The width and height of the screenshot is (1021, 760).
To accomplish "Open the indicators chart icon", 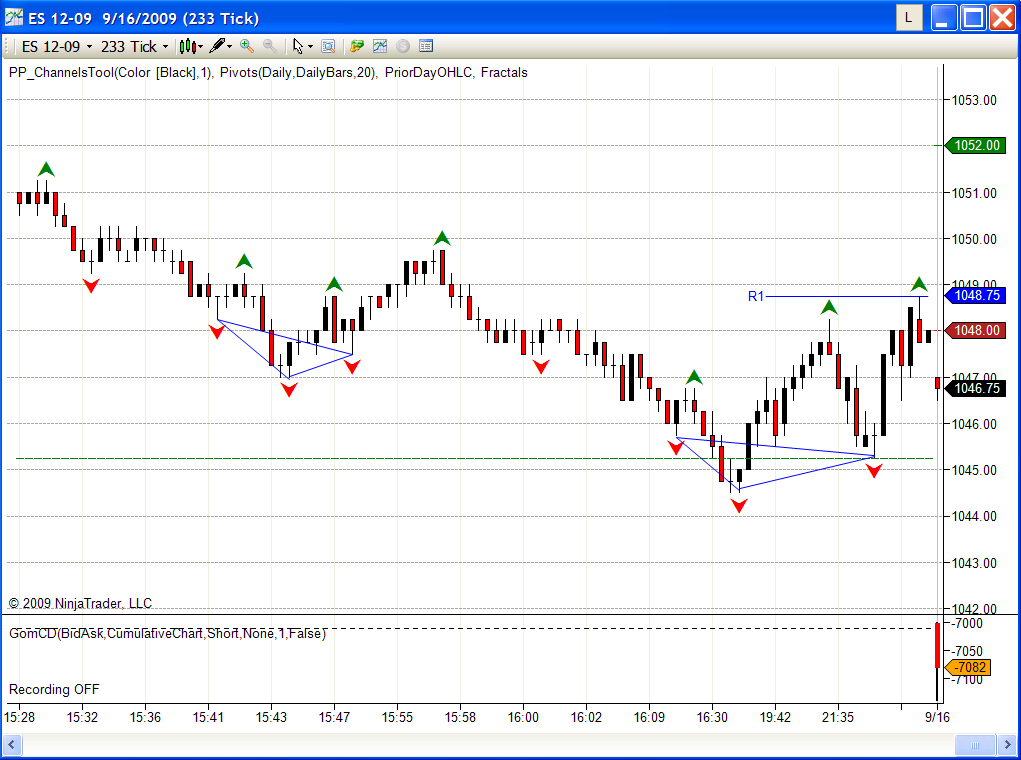I will (x=380, y=46).
